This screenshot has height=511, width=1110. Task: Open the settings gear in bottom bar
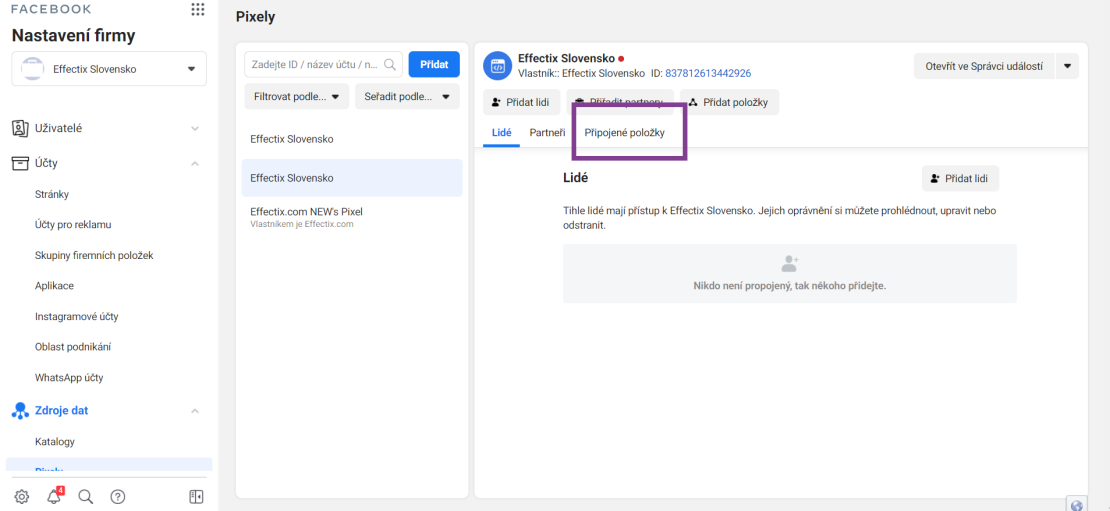tap(22, 497)
